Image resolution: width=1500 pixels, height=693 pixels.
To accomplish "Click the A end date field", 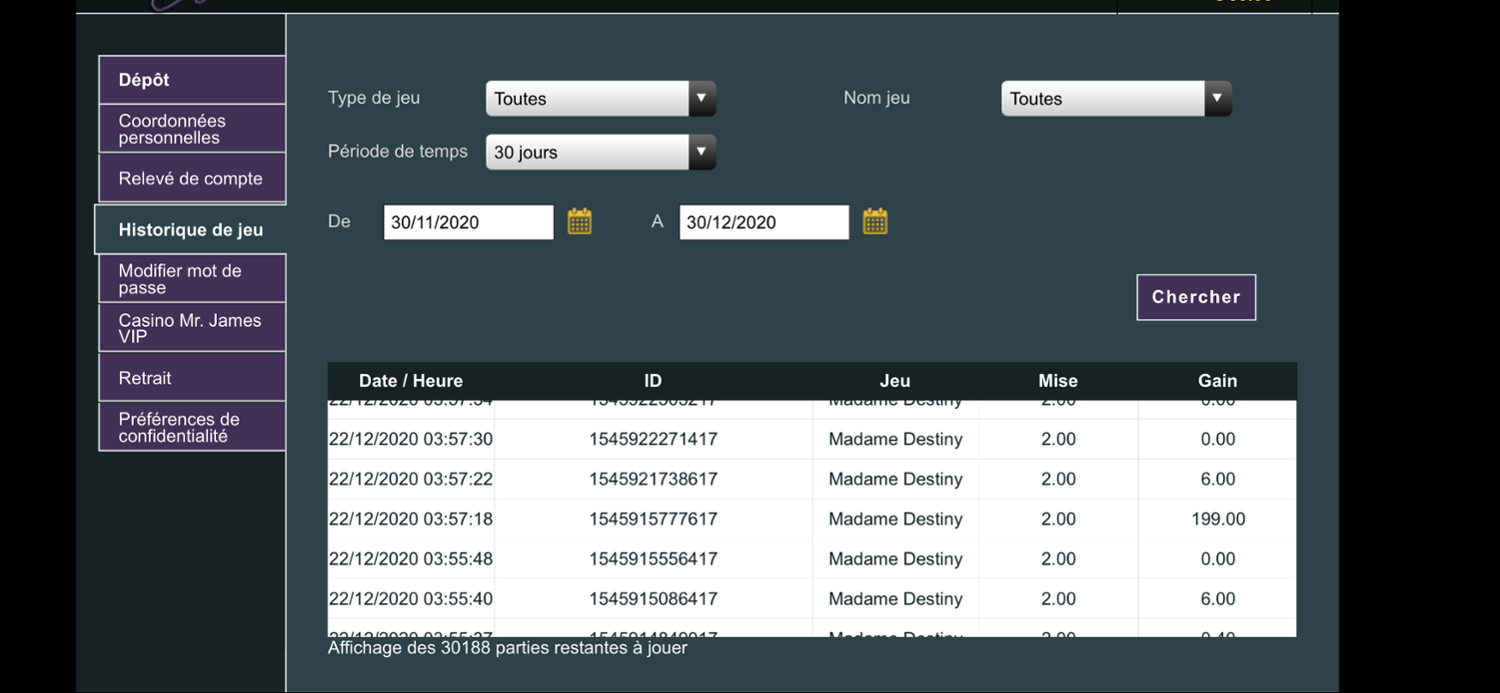I will pos(764,222).
